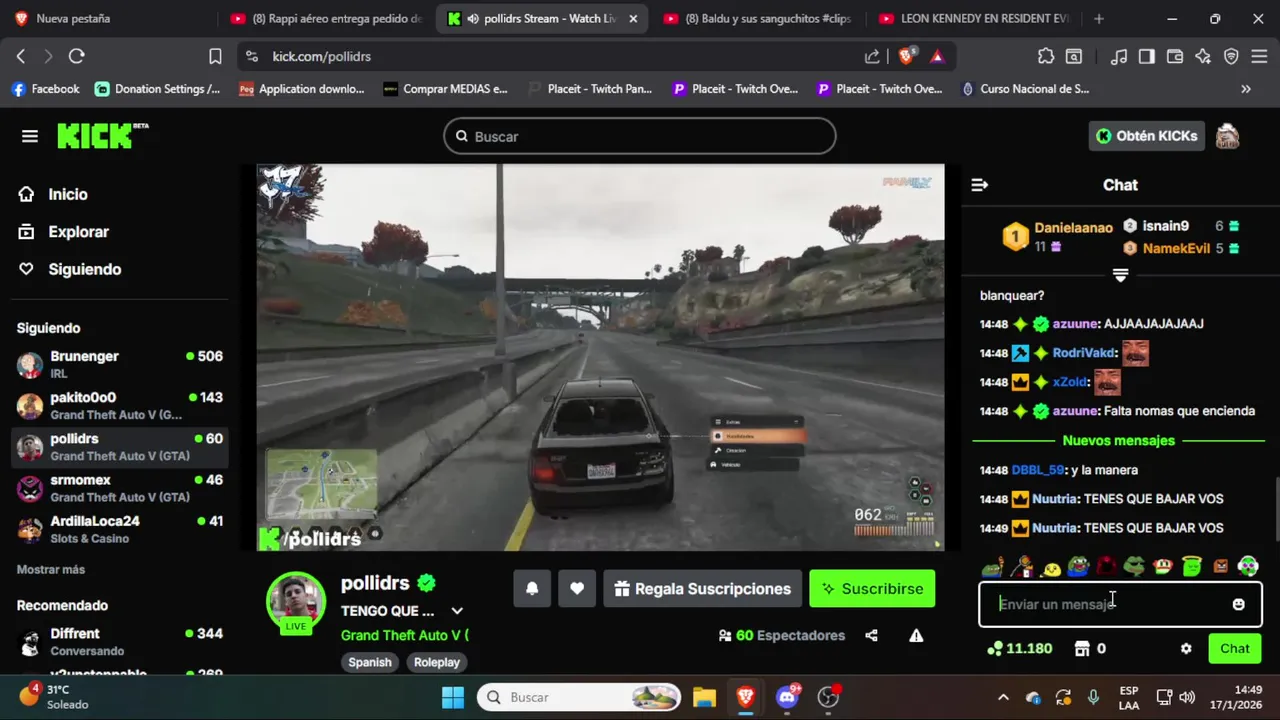This screenshot has height=720, width=1280.
Task: Click the Suscribirse button
Action: coord(872,589)
